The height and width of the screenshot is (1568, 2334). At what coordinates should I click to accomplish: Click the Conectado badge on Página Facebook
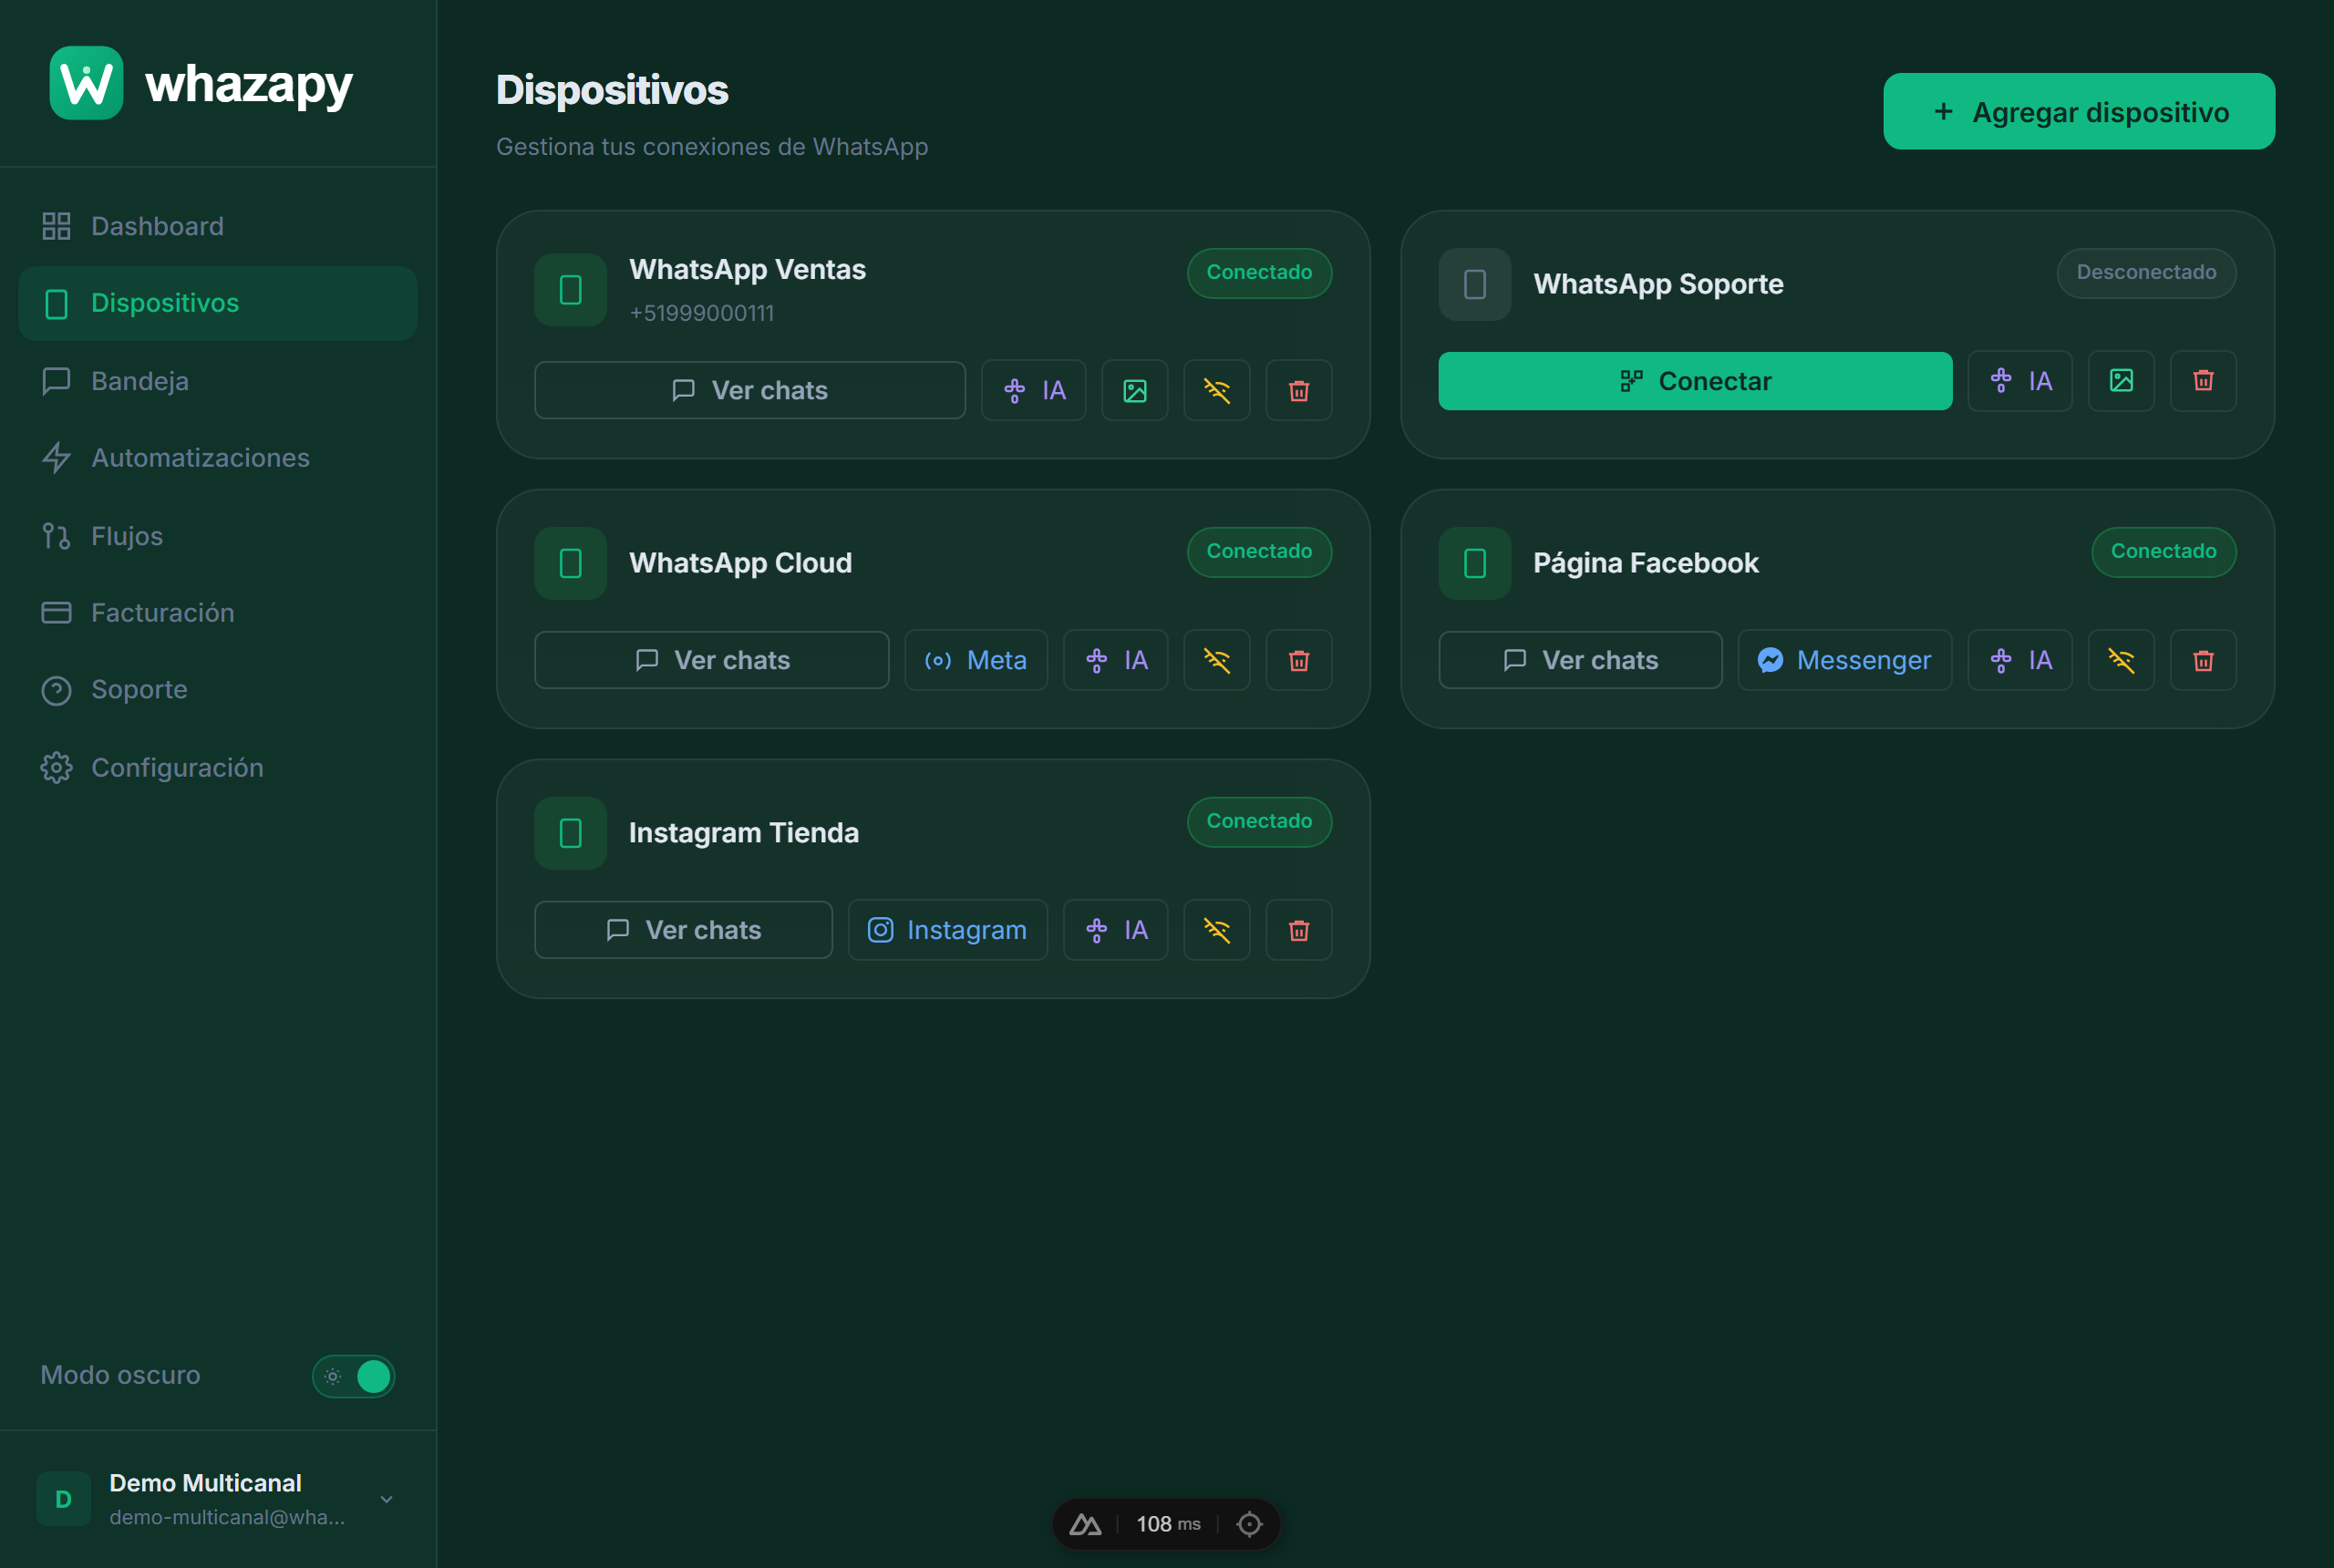click(x=2163, y=552)
